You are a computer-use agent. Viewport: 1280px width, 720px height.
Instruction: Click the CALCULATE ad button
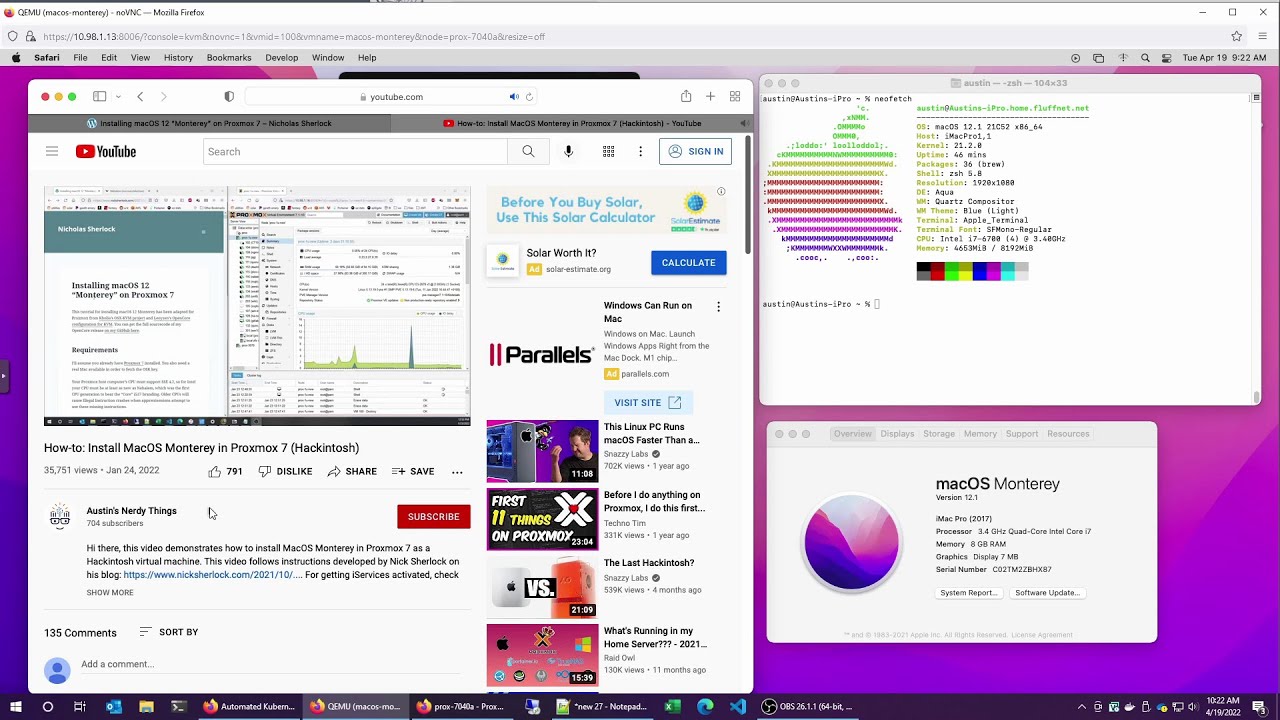(688, 262)
